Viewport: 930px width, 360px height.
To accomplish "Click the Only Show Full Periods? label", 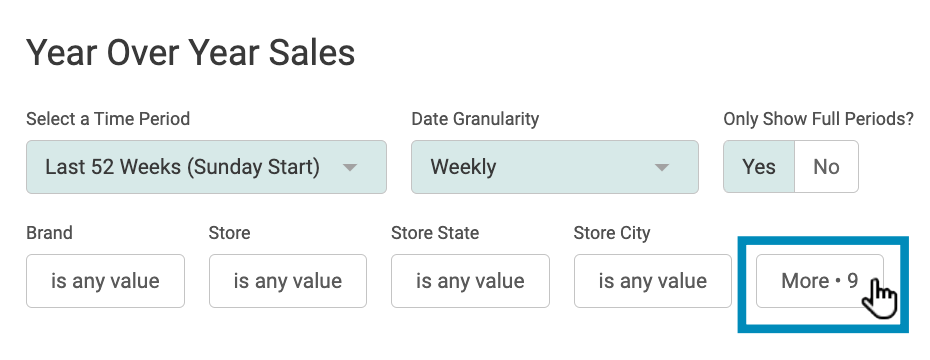I will (x=818, y=119).
